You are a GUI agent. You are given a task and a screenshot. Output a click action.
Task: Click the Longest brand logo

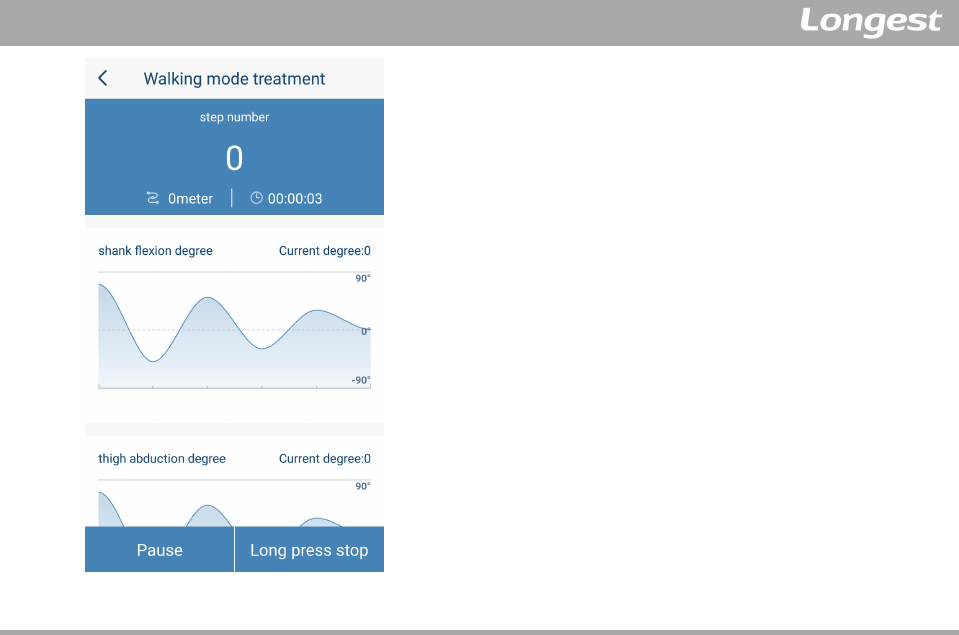870,22
